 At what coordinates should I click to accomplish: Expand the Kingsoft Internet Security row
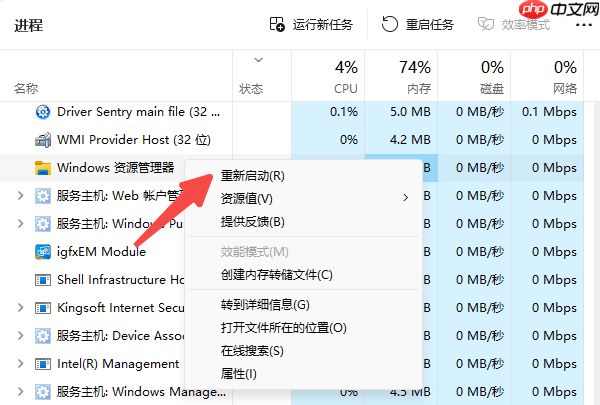pyautogui.click(x=21, y=308)
